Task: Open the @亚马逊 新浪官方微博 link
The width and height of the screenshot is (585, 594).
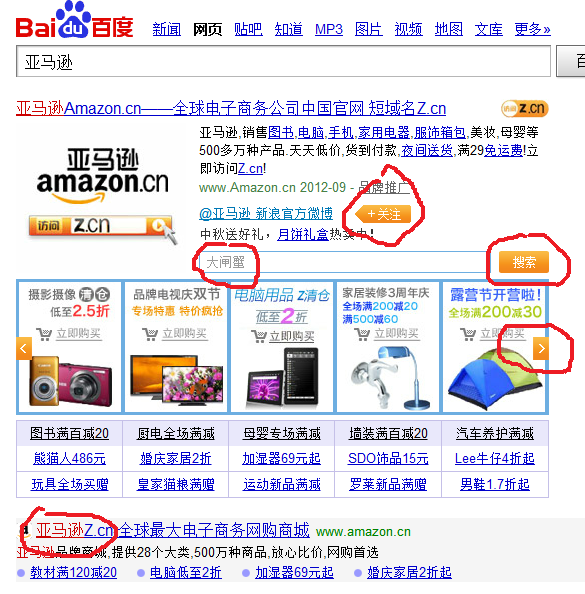Action: point(266,214)
